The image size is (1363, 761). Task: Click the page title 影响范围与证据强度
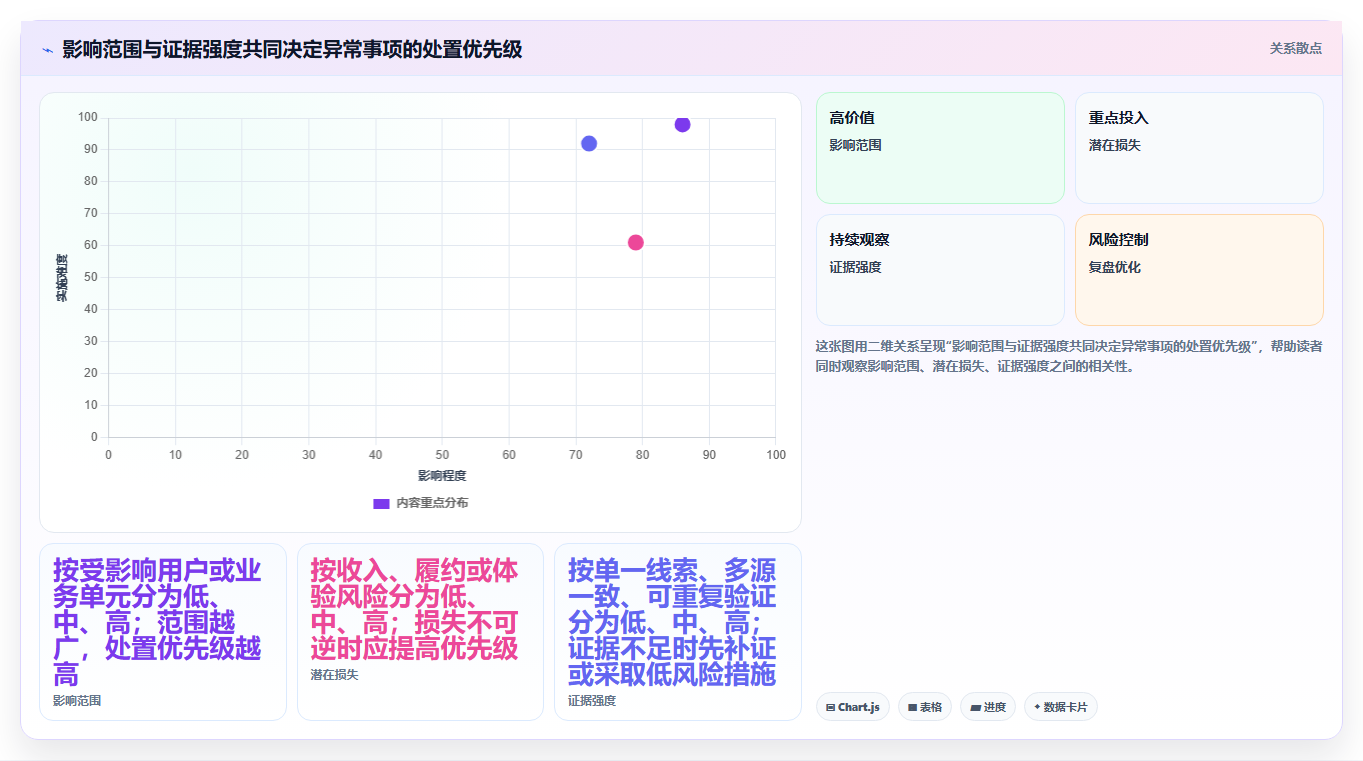click(x=292, y=49)
